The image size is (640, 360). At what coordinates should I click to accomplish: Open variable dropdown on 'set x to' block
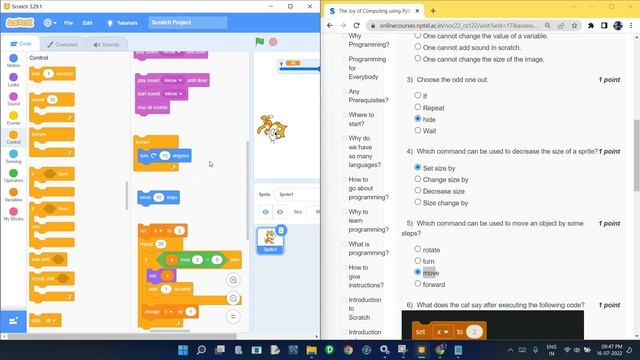pyautogui.click(x=157, y=231)
